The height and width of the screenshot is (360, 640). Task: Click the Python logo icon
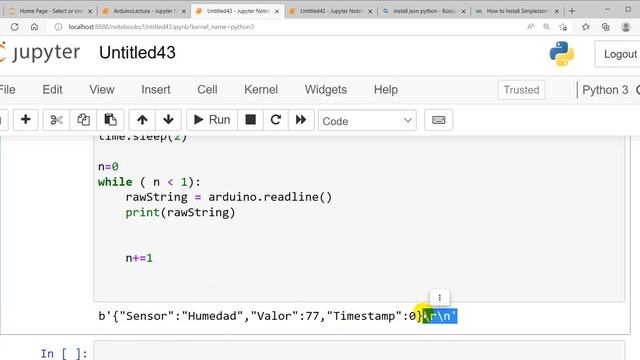(x=562, y=53)
